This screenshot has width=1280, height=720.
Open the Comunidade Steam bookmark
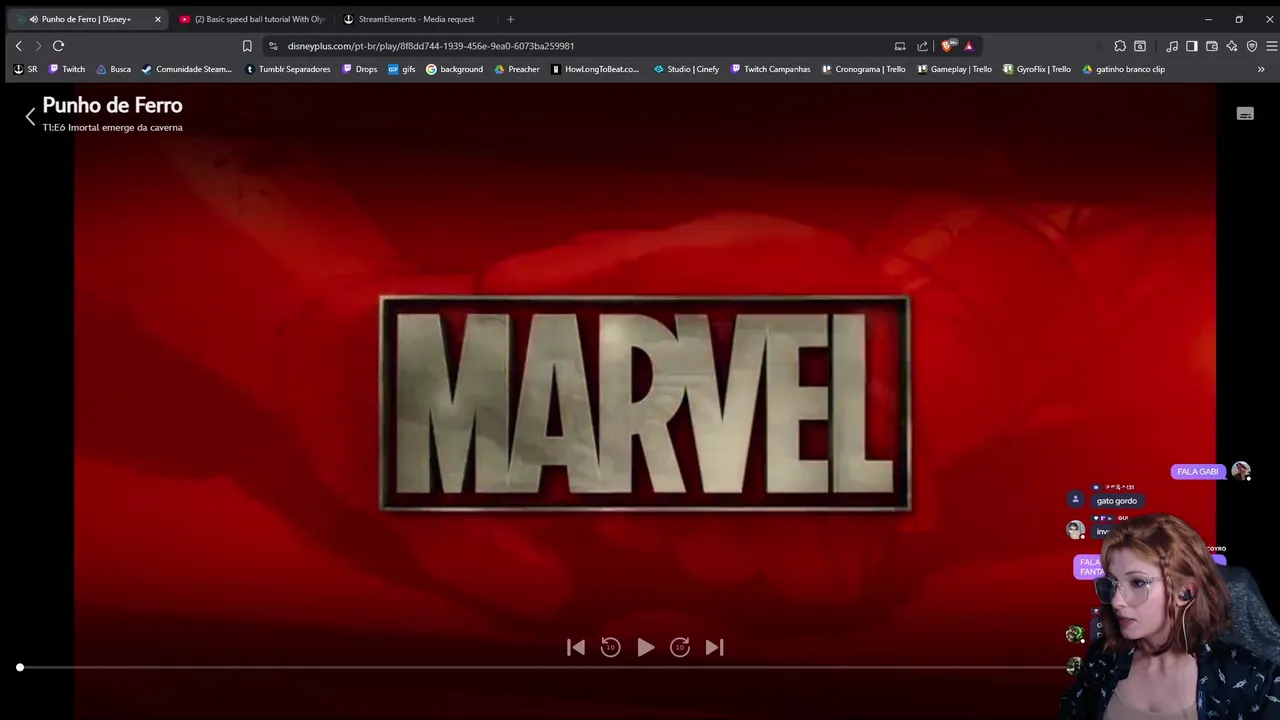pyautogui.click(x=187, y=69)
